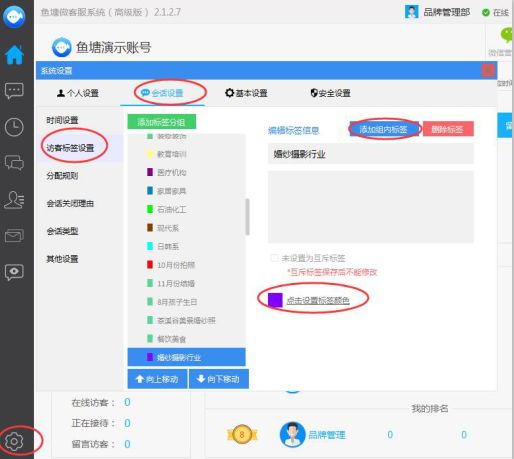
Task: Click the green 添加标签分组 button
Action: [x=162, y=122]
